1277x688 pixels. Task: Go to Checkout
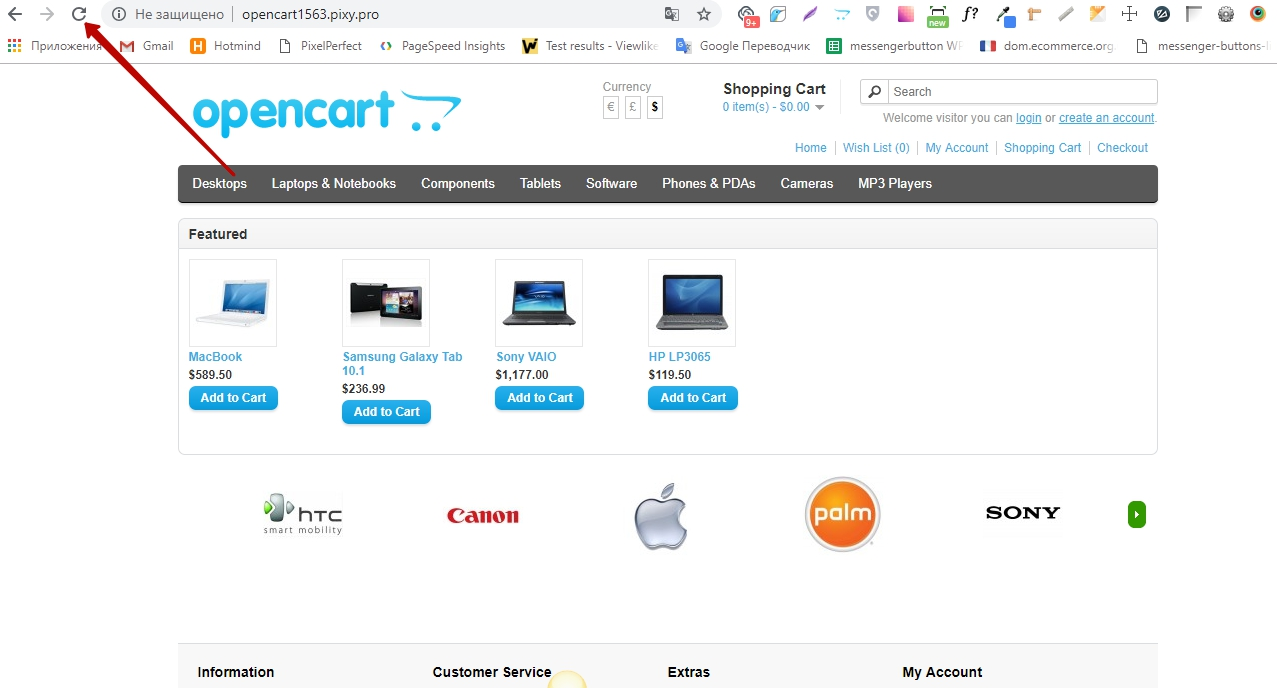[1122, 148]
